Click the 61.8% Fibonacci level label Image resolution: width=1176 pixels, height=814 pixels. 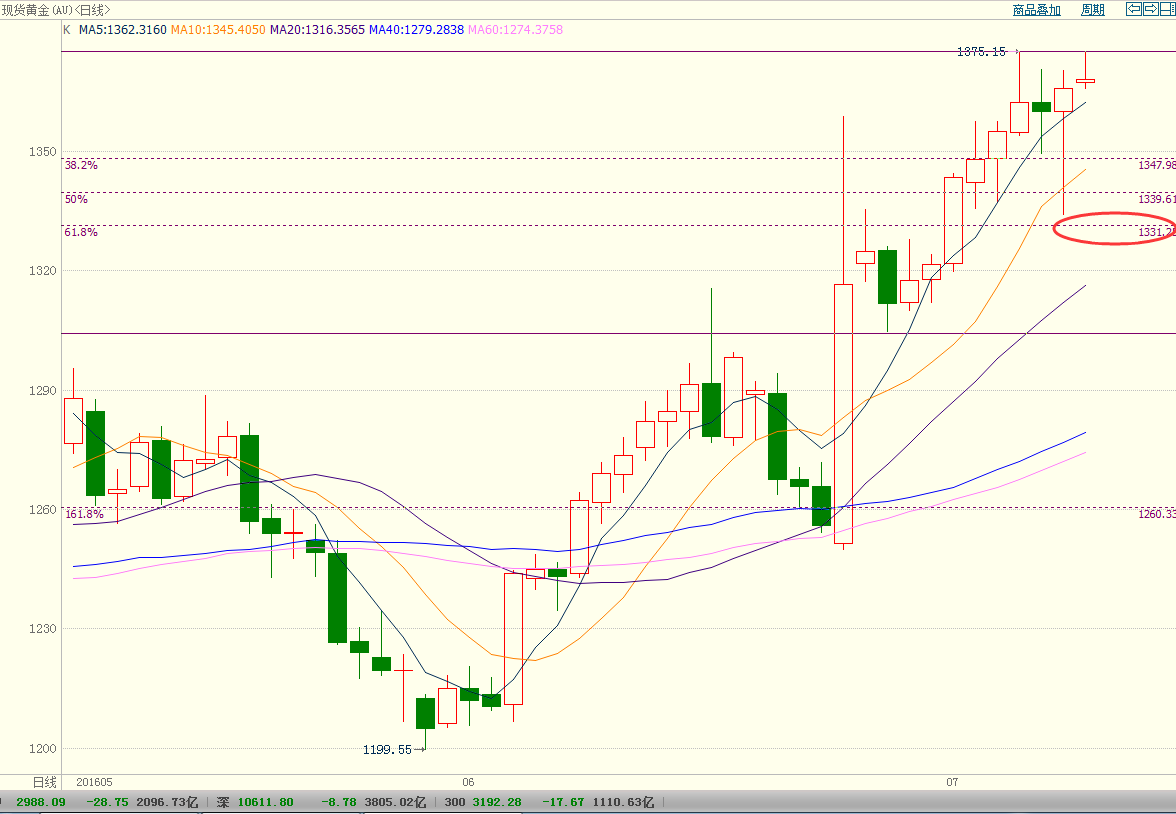click(x=81, y=232)
